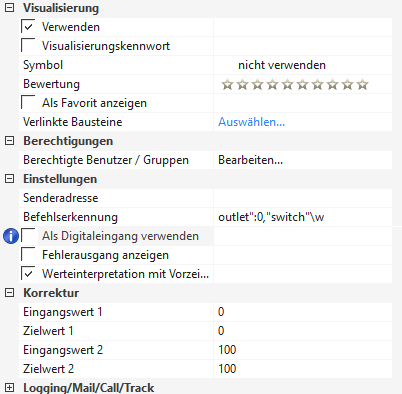Collapse the Berechtigungen section

(9, 141)
